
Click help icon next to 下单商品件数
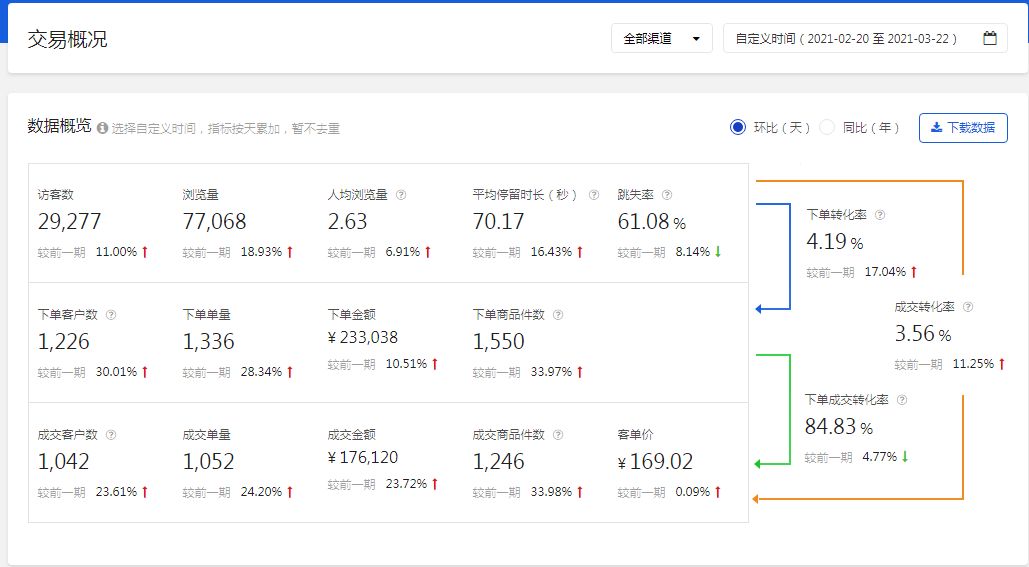pos(558,315)
